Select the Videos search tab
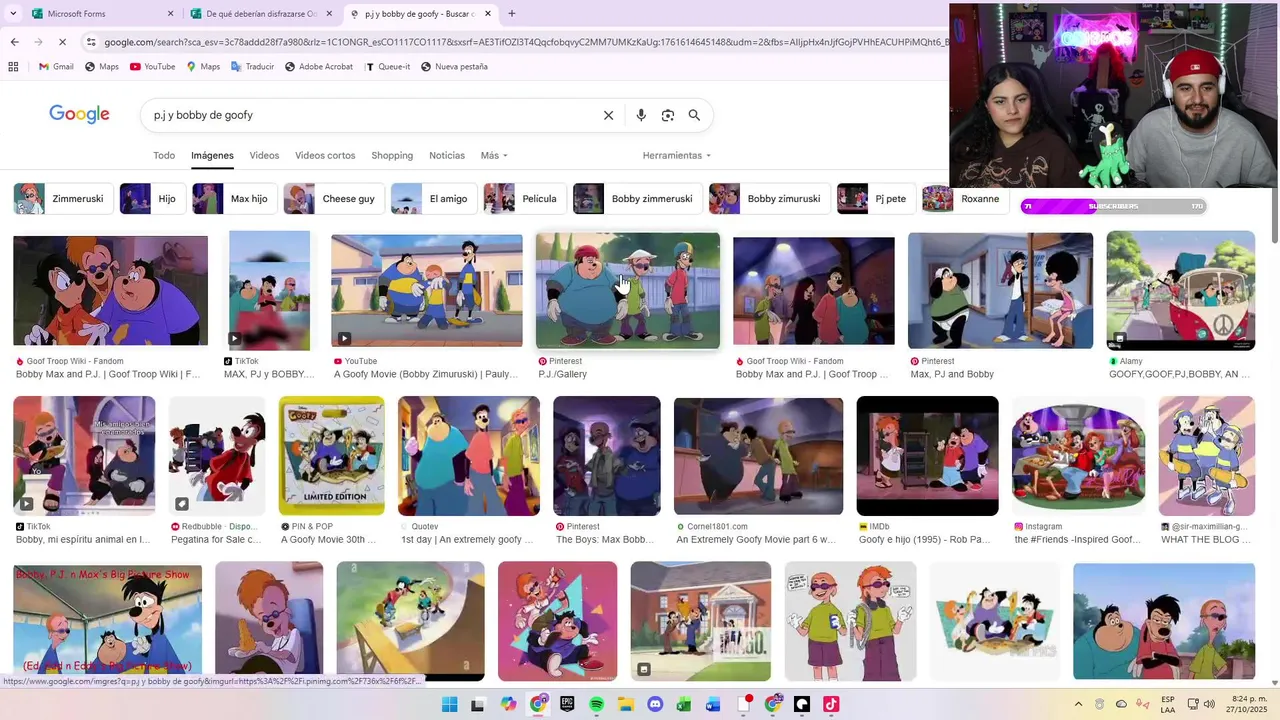 (x=264, y=155)
